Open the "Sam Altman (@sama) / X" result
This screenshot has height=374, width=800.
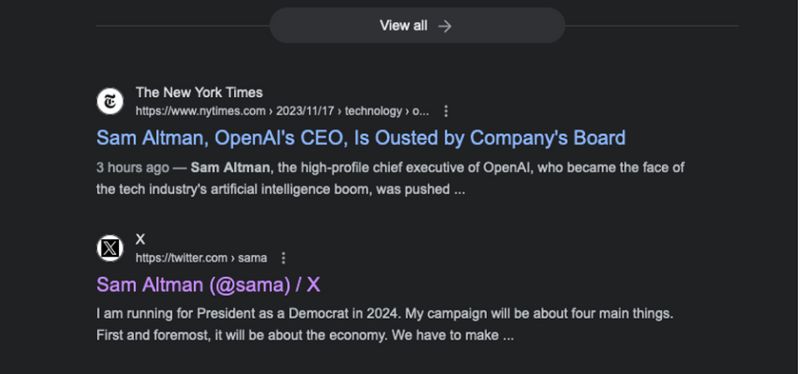(x=208, y=285)
